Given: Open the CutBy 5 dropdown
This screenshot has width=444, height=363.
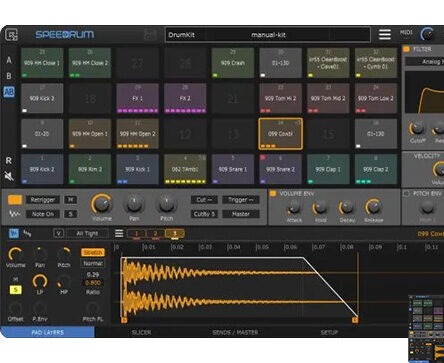Looking at the screenshot, I should pyautogui.click(x=204, y=214).
